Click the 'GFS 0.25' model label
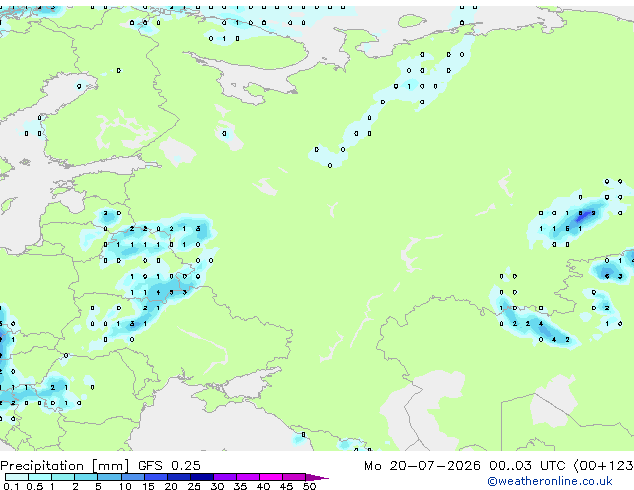634x490 pixels. click(x=169, y=466)
